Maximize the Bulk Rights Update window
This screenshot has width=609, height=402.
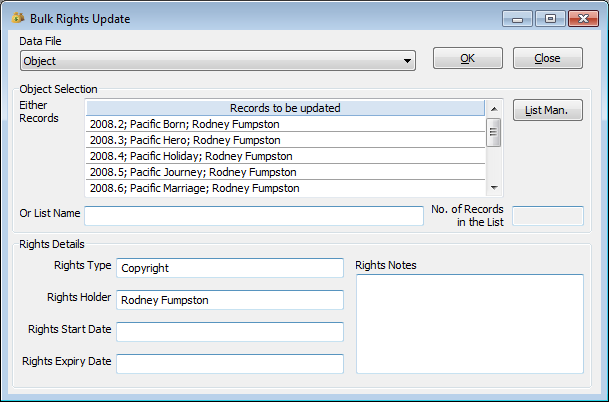(550, 19)
